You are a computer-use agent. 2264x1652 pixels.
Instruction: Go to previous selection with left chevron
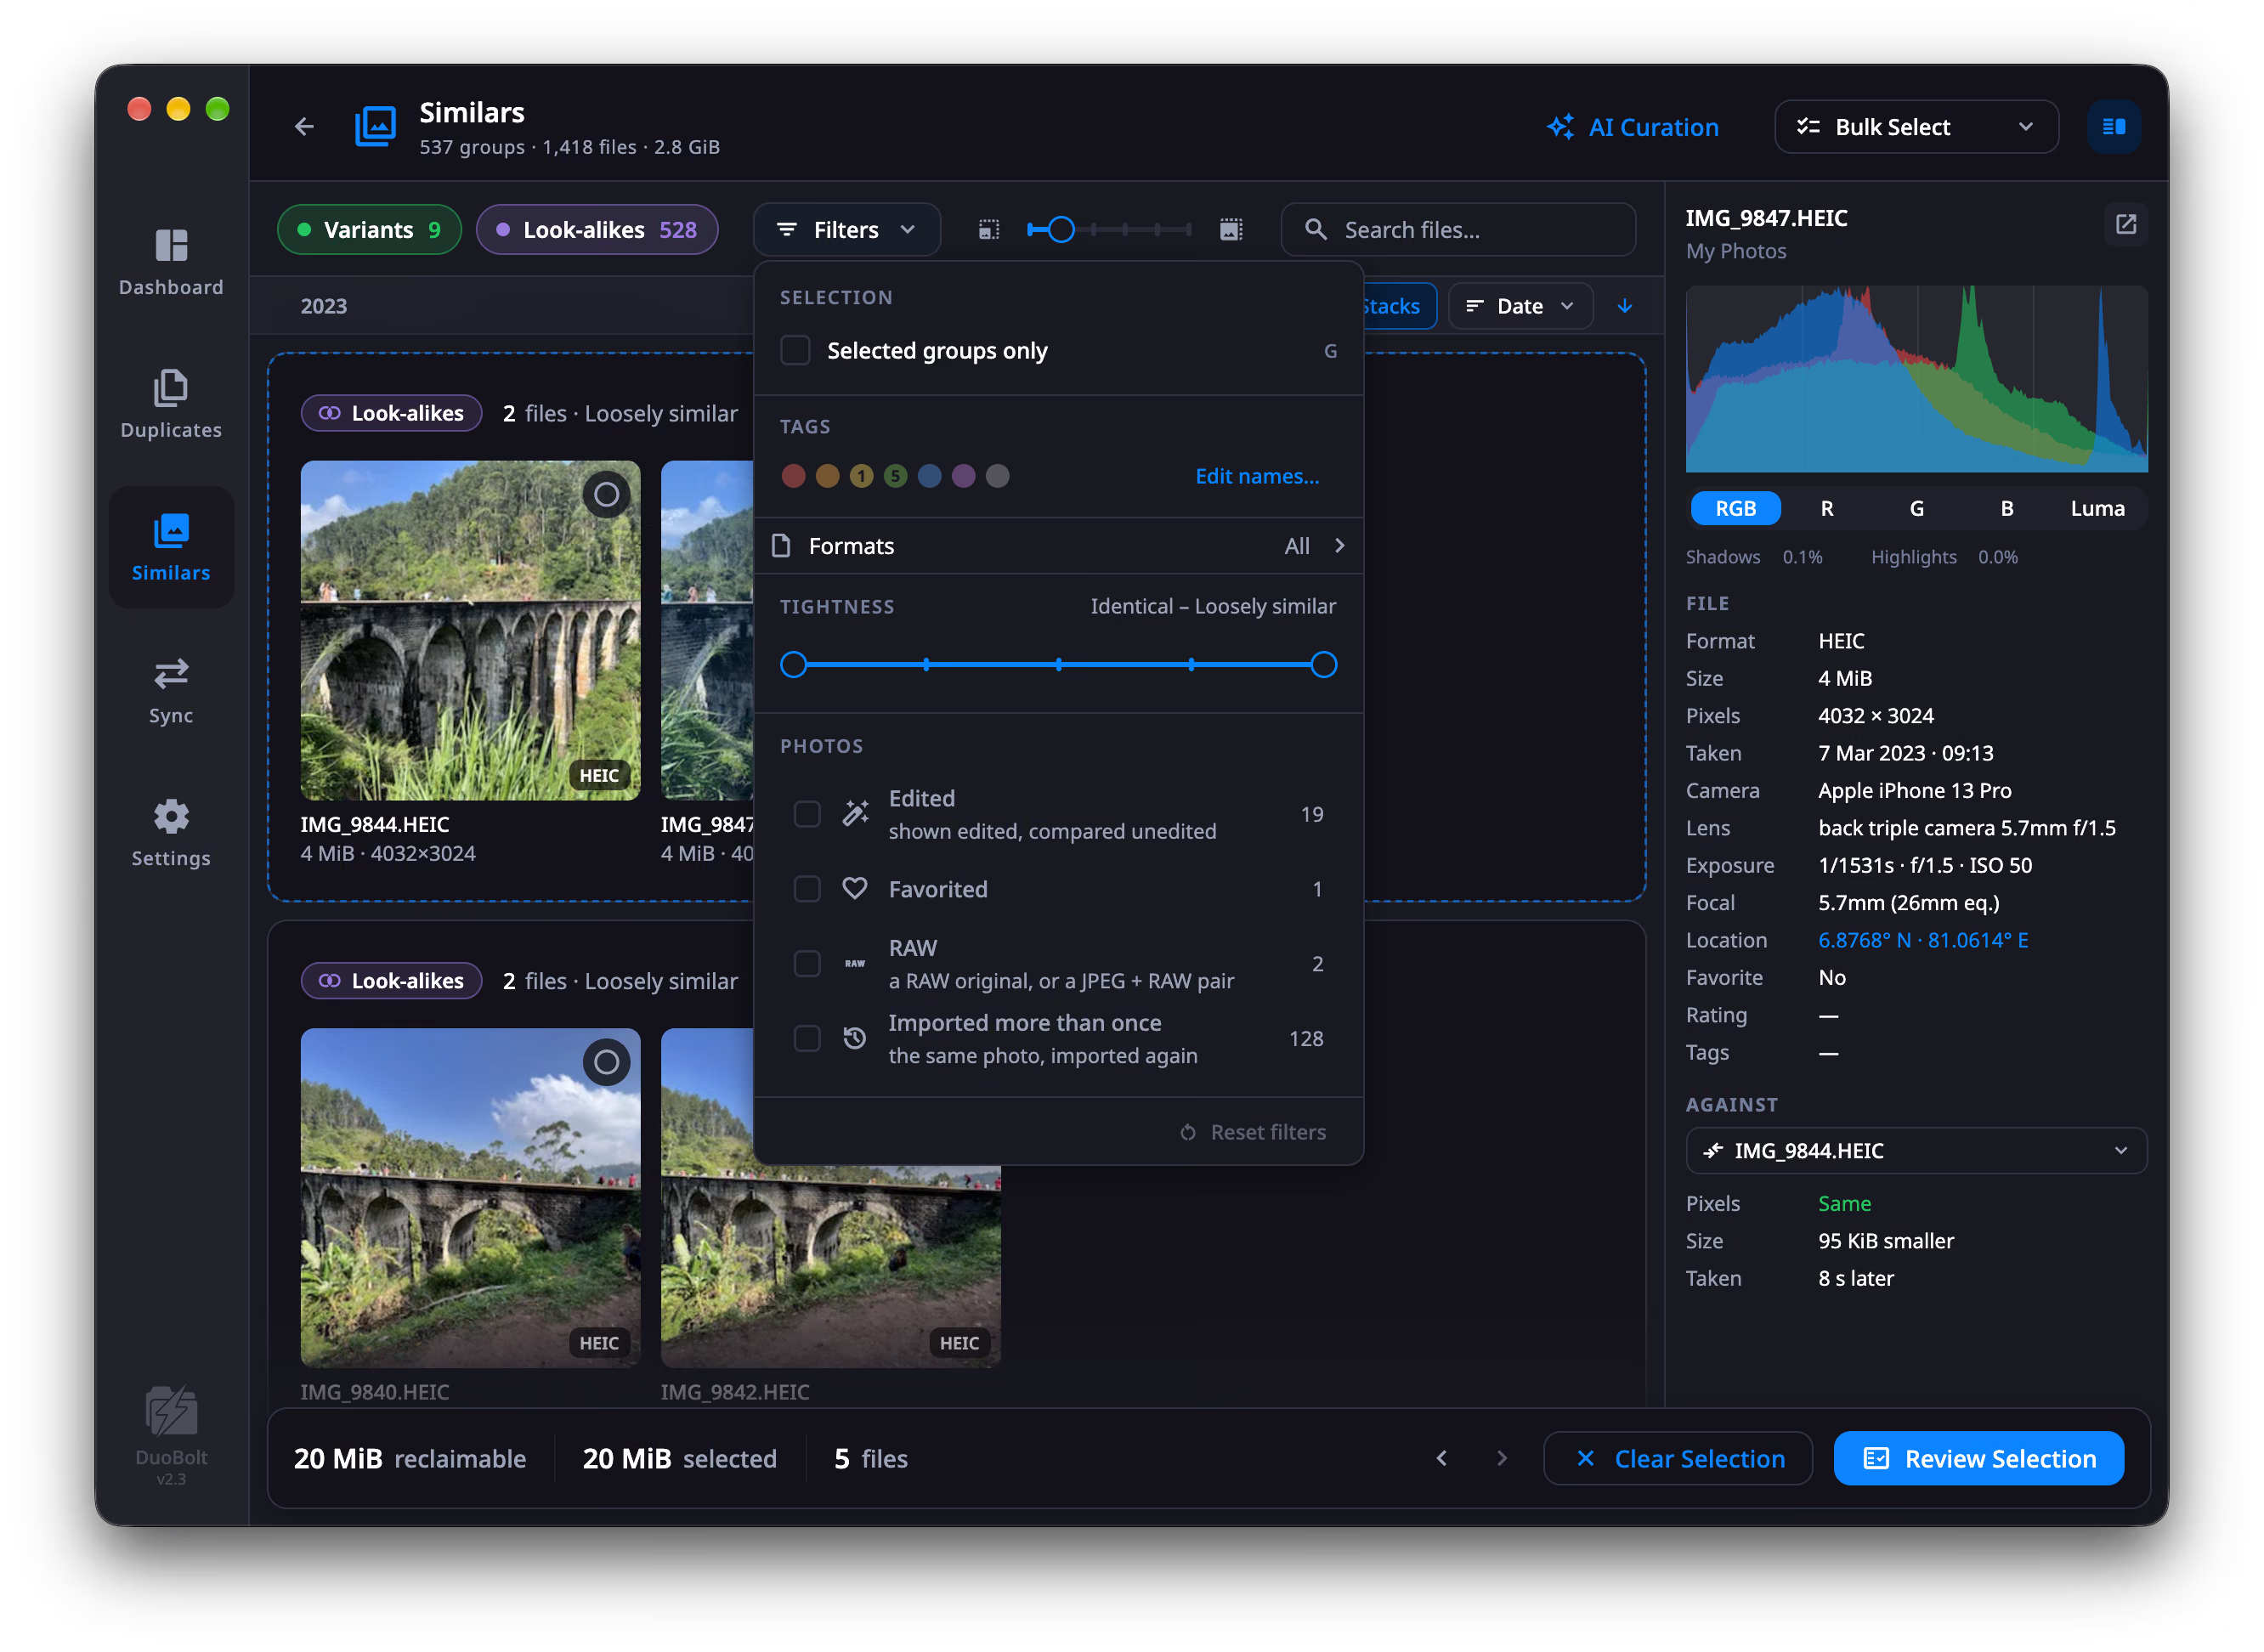1441,1458
